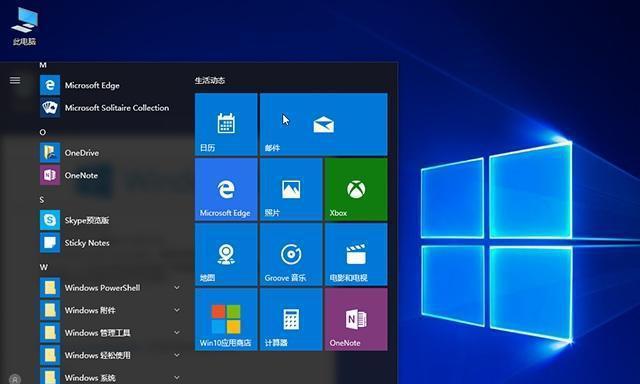Click the Skype预览版 icon
This screenshot has height=384, width=640.
[50, 220]
